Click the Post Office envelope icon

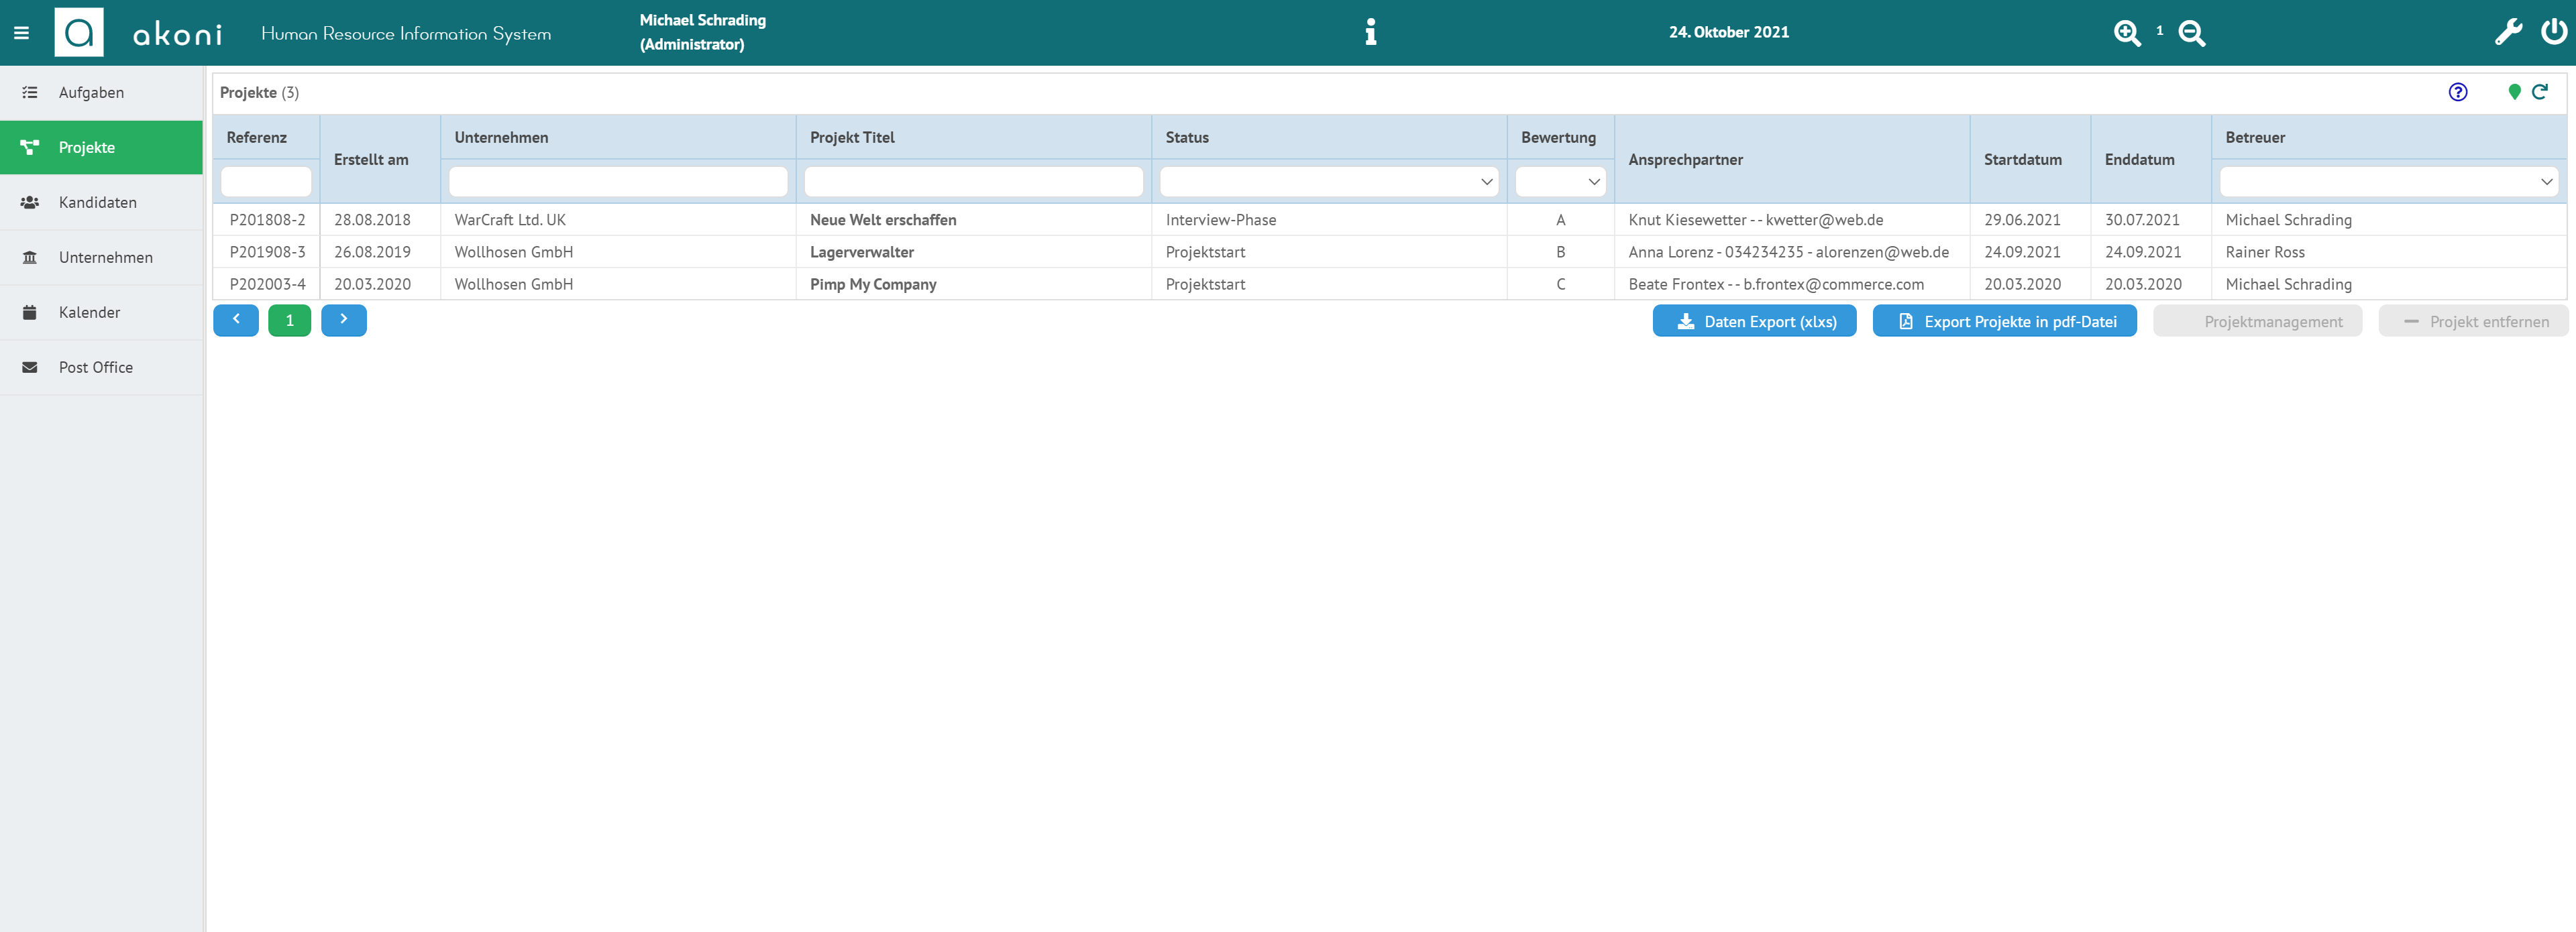30,367
